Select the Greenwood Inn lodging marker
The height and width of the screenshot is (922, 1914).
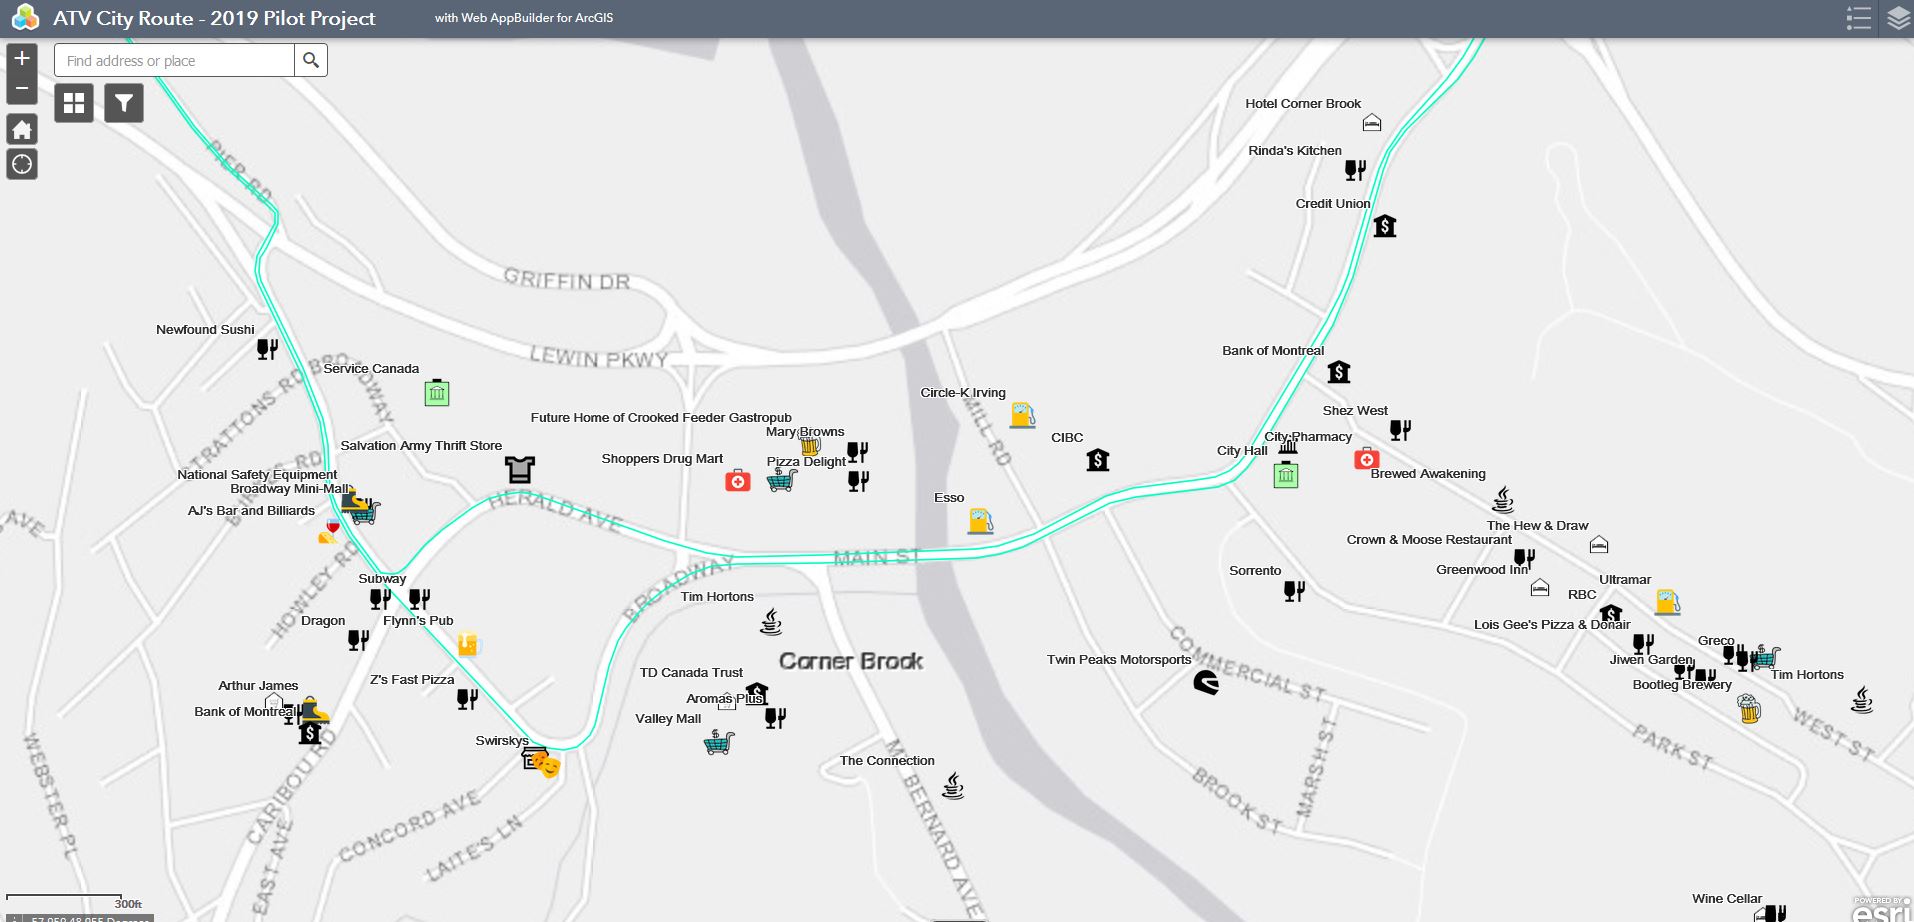1540,587
